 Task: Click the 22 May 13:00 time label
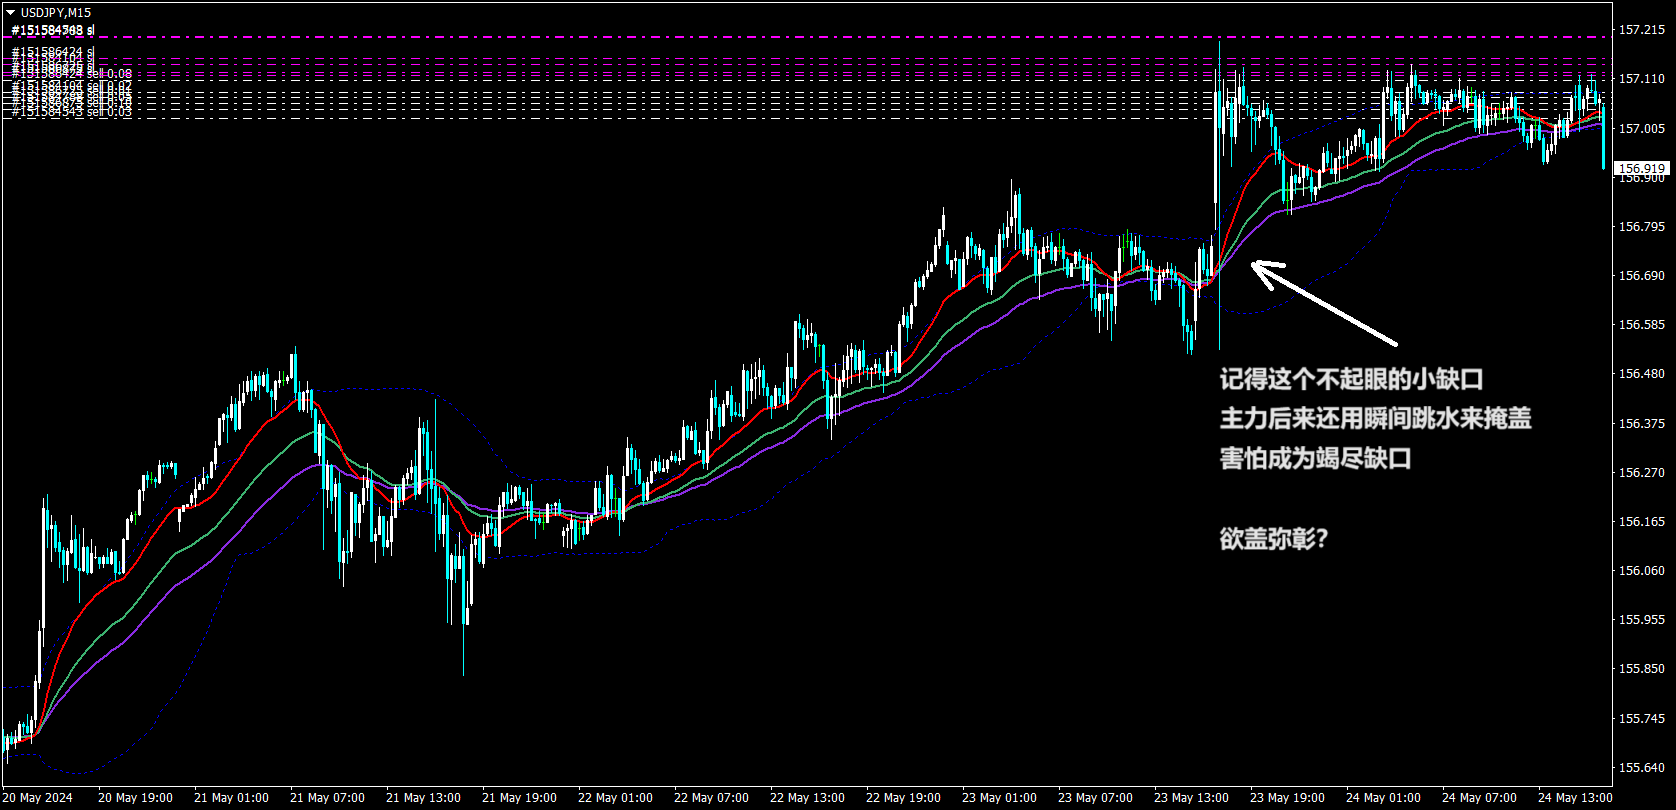(808, 798)
